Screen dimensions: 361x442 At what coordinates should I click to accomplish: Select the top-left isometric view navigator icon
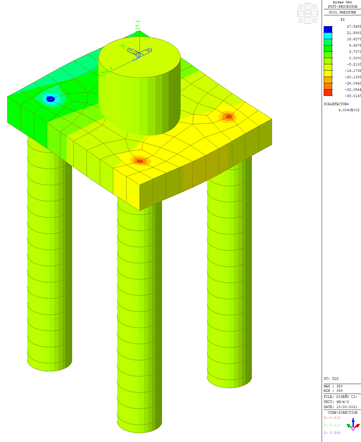(300, 6)
